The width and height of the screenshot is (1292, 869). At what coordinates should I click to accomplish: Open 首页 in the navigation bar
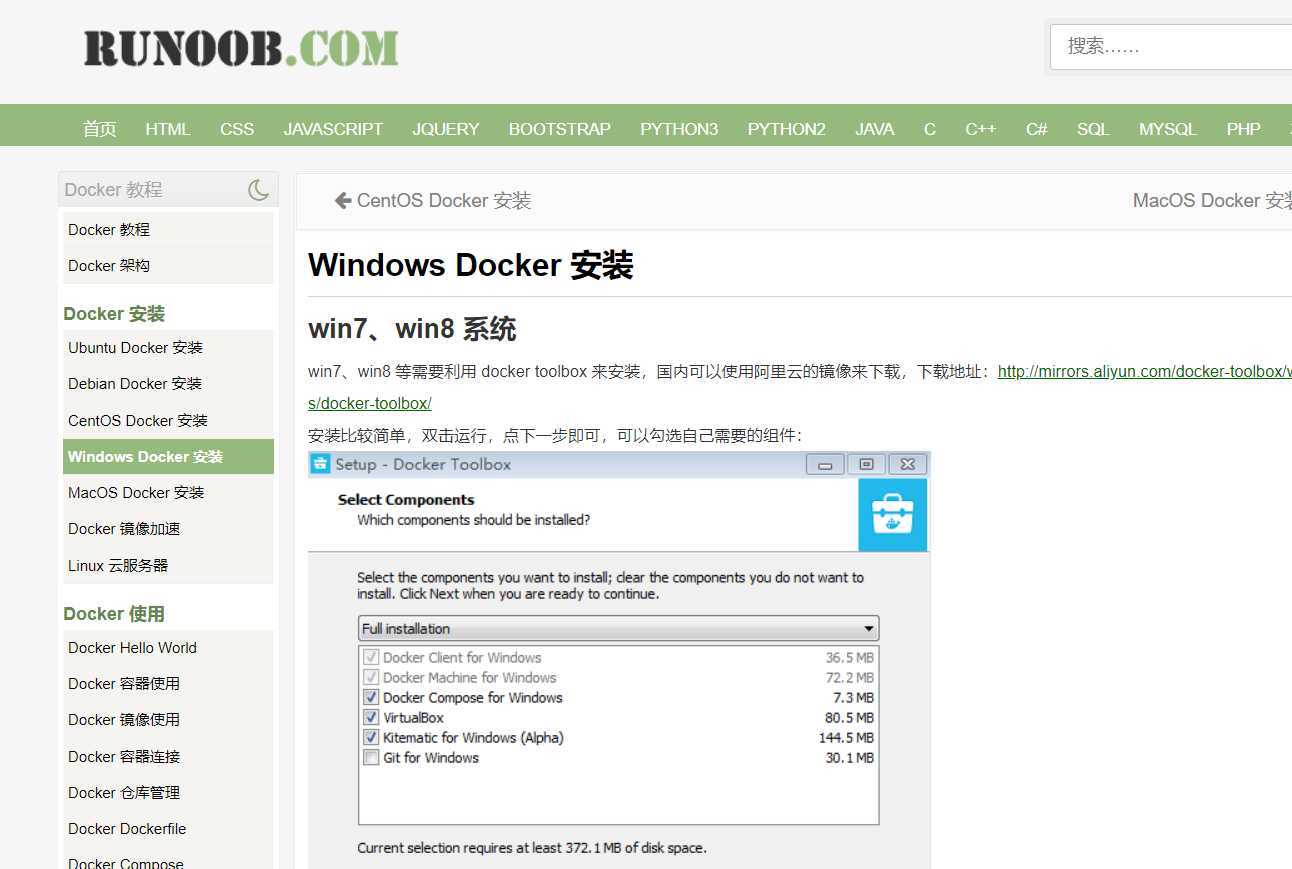(99, 129)
